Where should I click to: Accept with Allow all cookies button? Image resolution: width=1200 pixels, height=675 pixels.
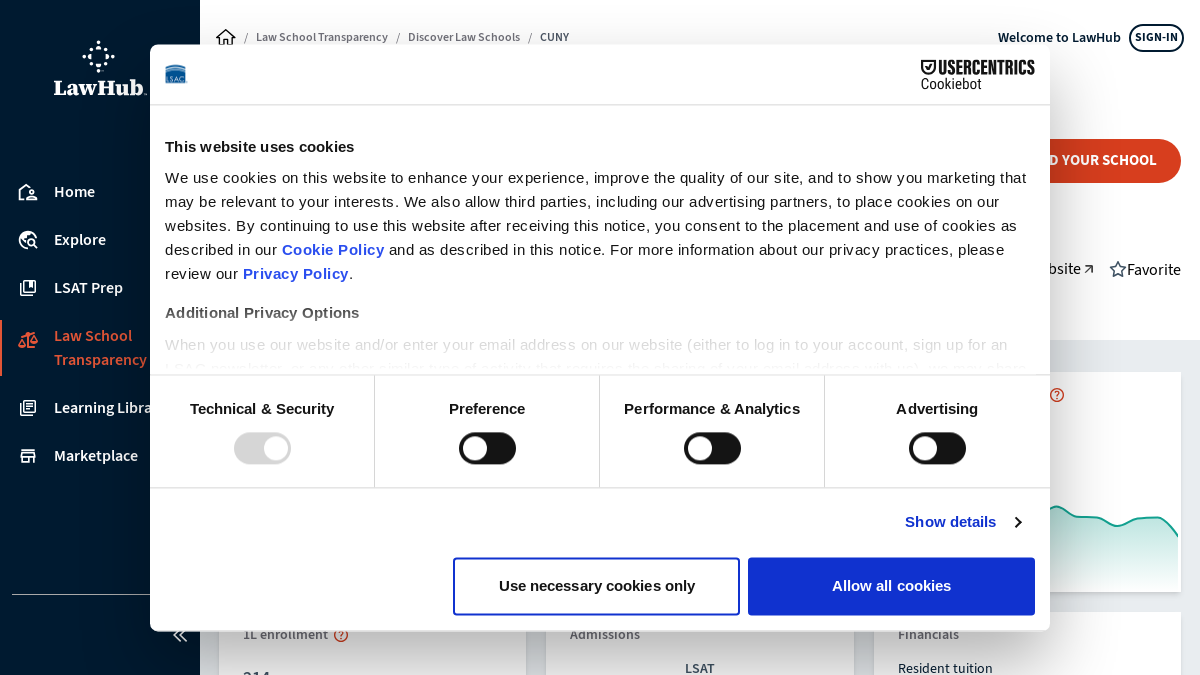[x=891, y=586]
